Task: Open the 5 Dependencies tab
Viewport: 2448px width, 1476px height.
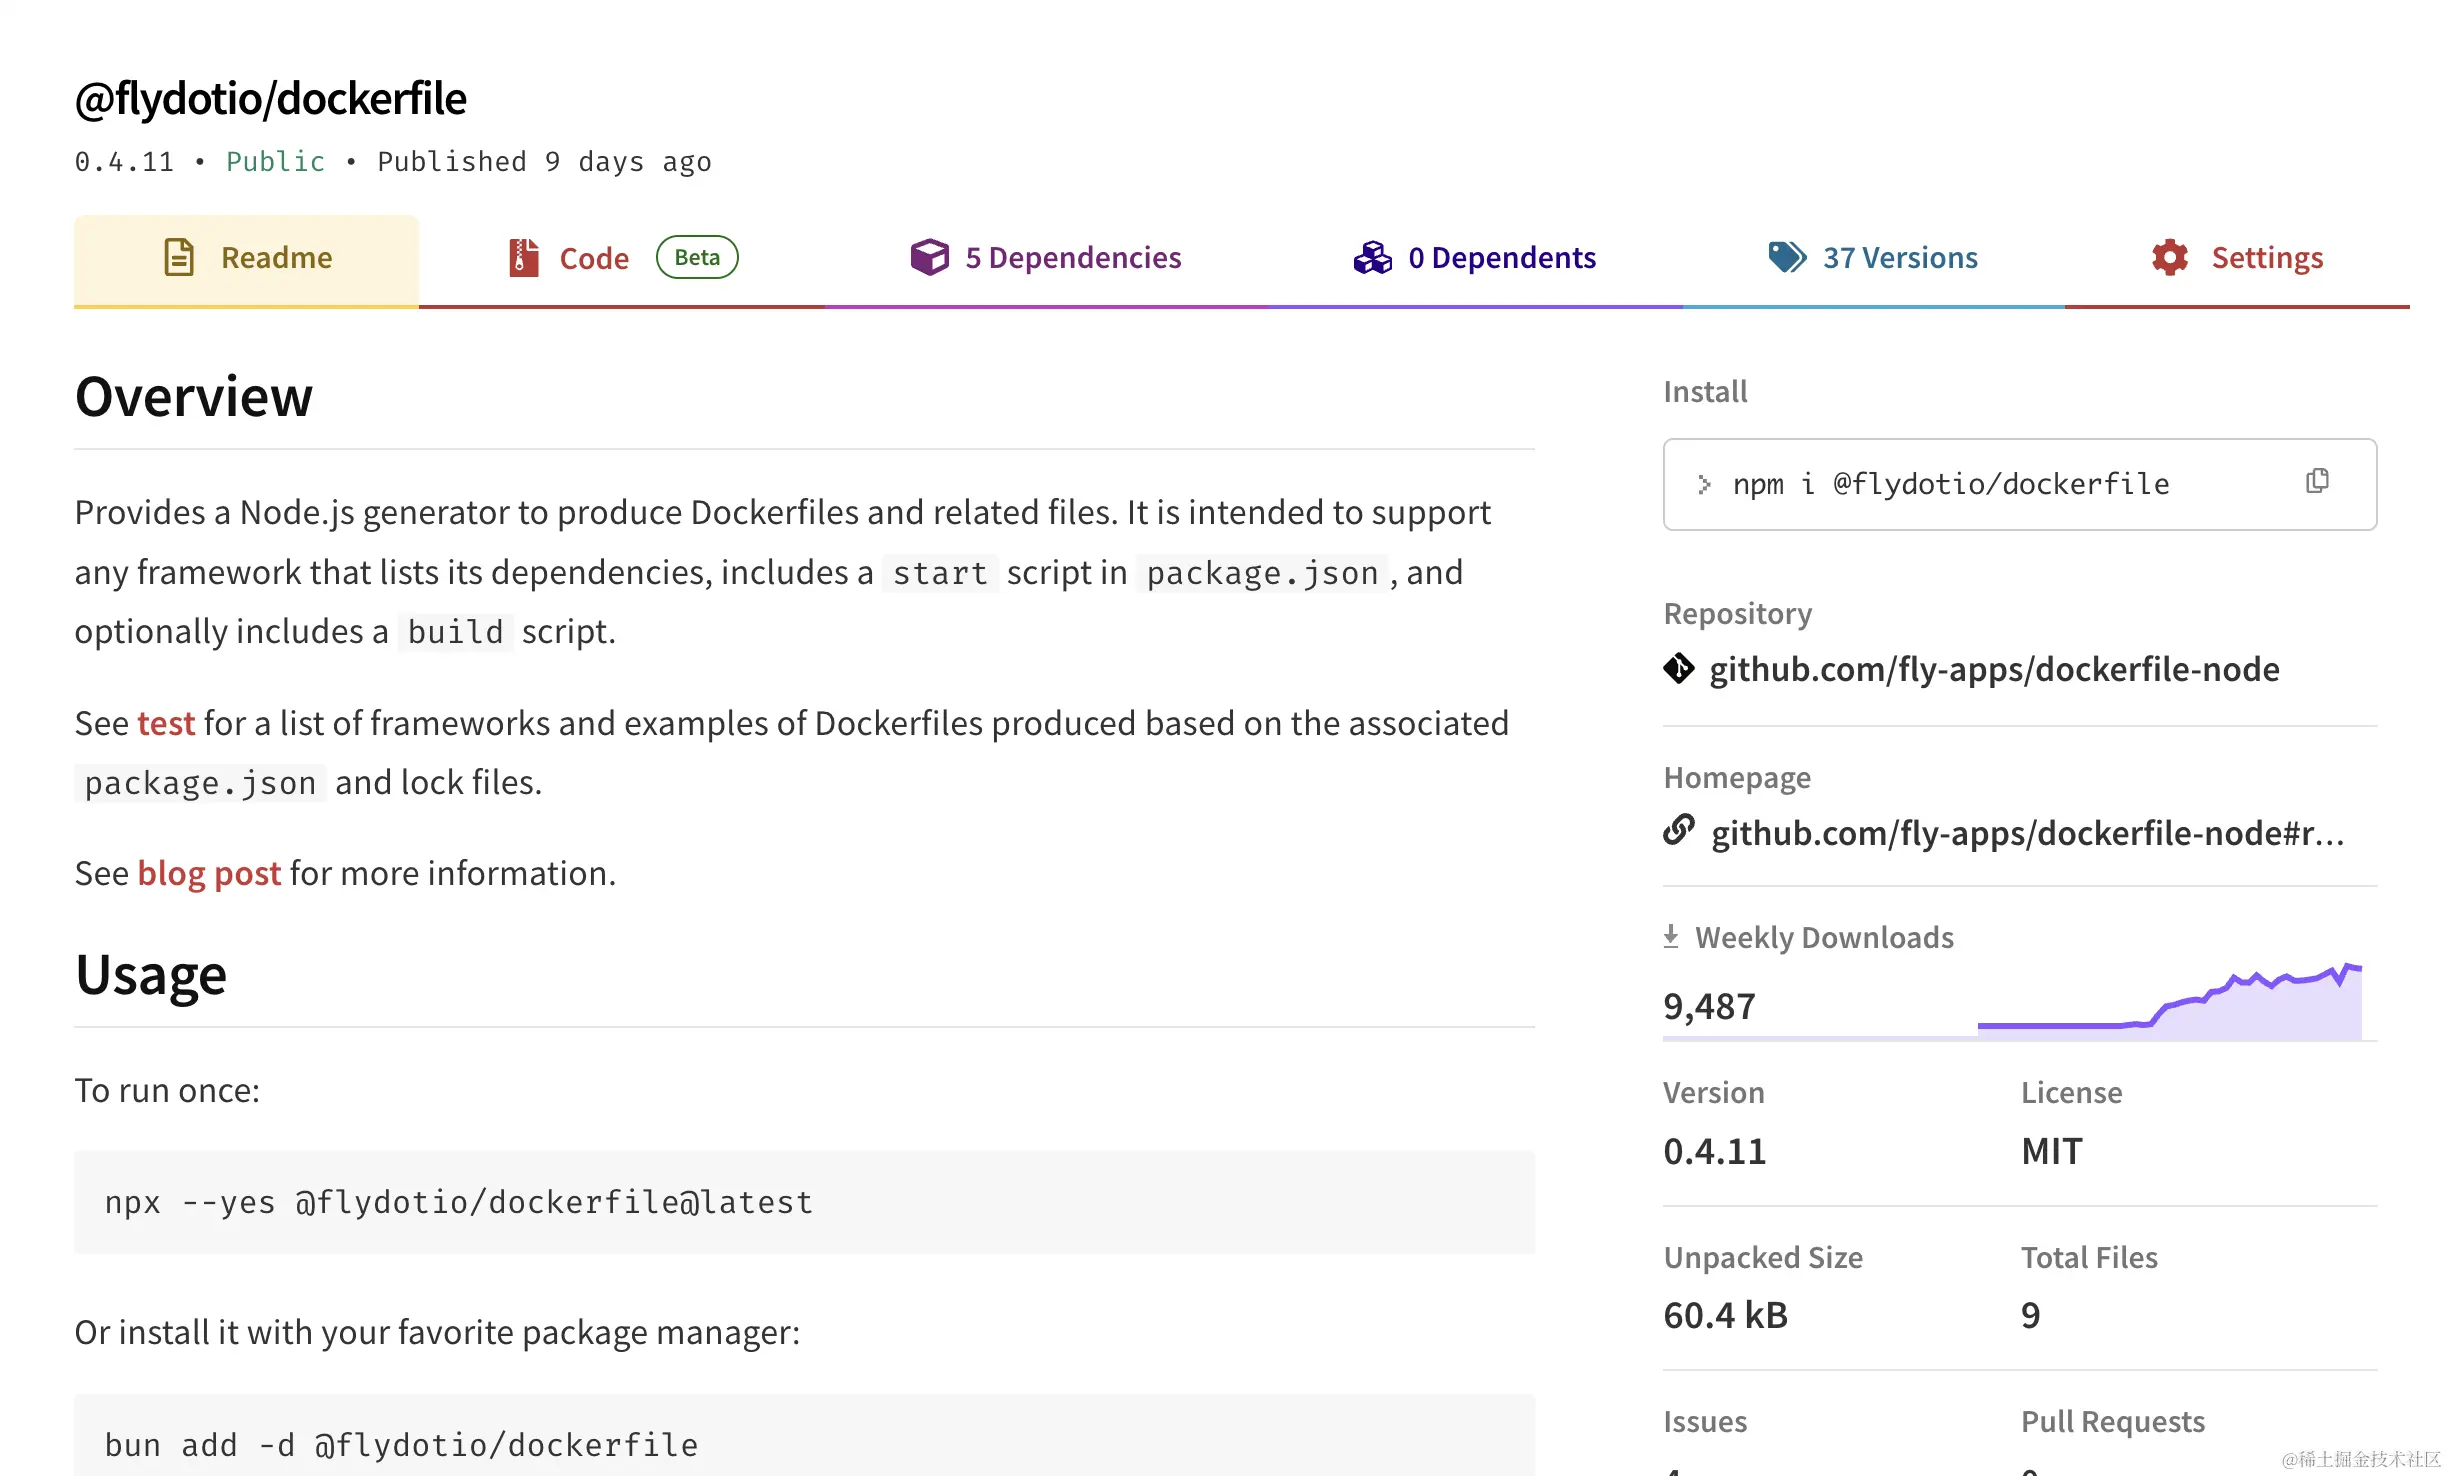Action: [x=1072, y=258]
